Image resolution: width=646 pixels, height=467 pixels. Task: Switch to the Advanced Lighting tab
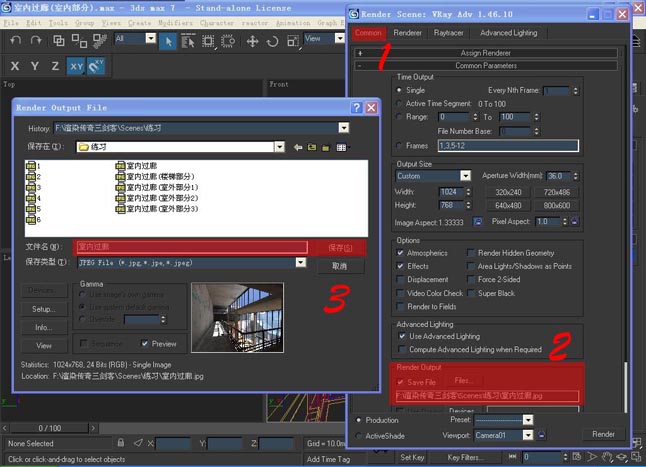coord(508,33)
